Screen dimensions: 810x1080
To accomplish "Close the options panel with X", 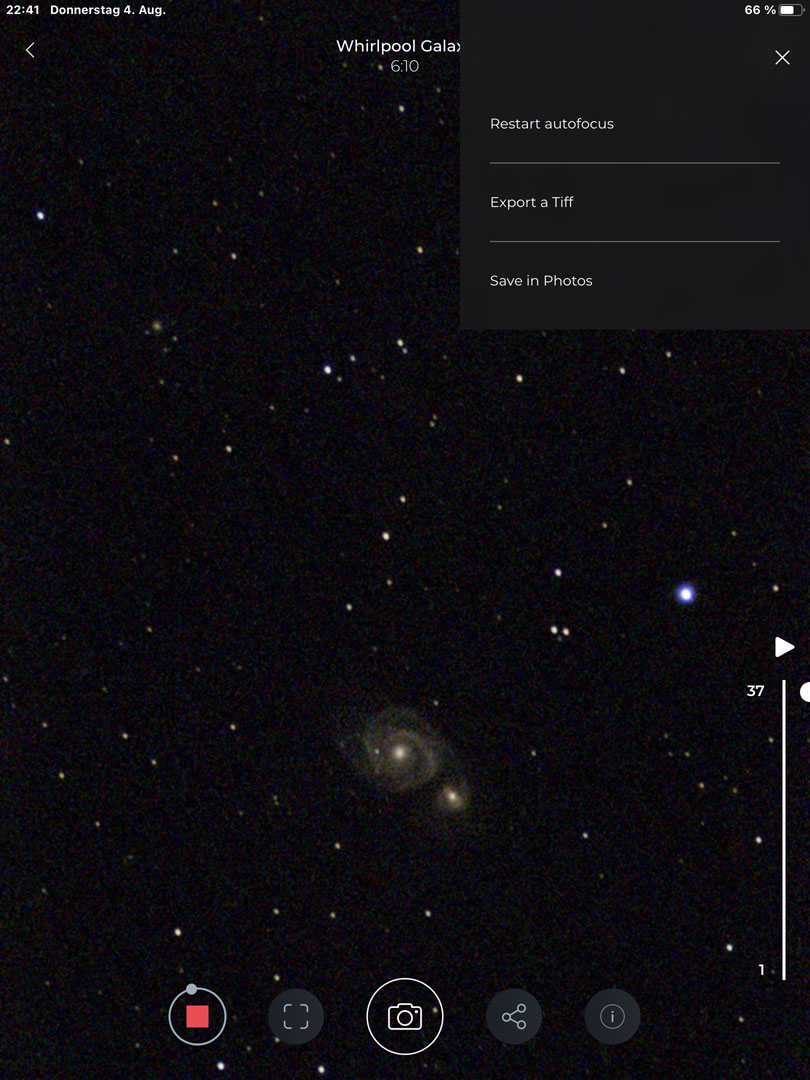I will [x=782, y=57].
